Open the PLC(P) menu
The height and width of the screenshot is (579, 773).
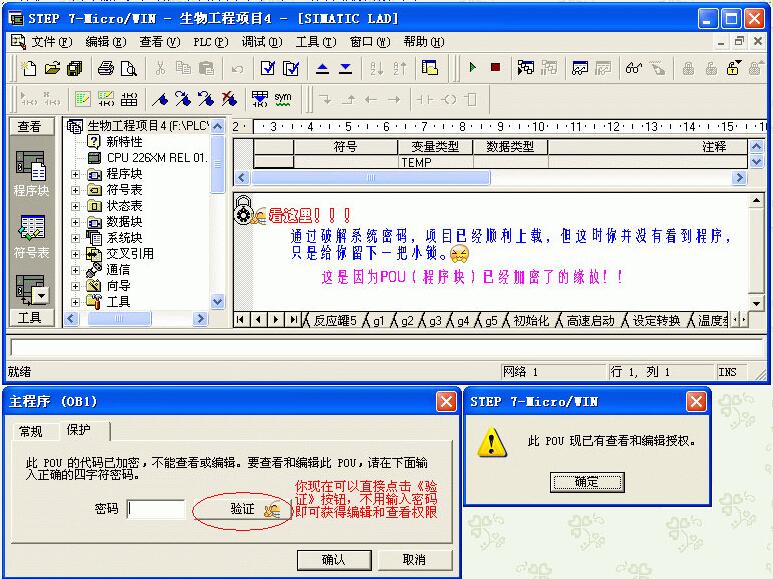(211, 42)
